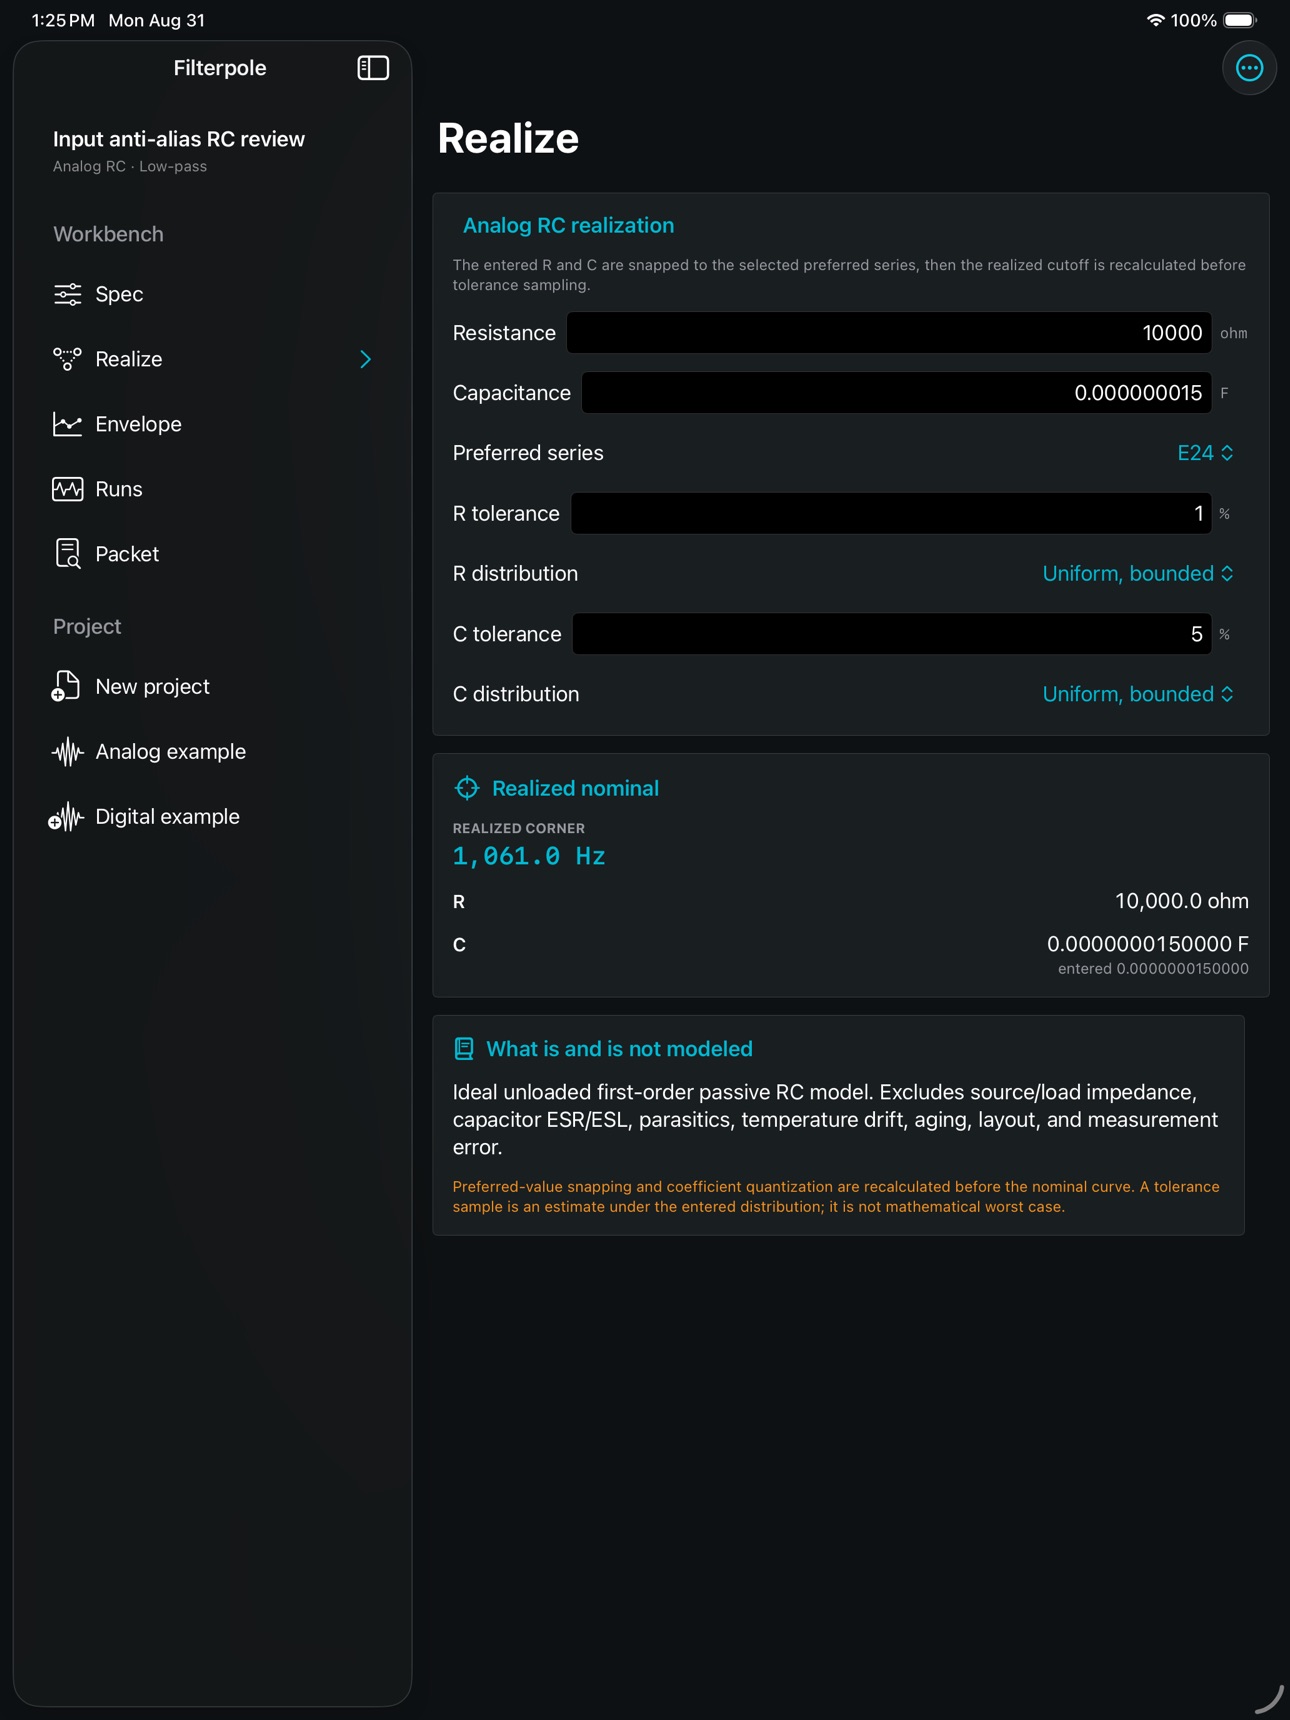The image size is (1290, 1720).
Task: Click the clock '1:25 PM' in status bar
Action: pos(63,20)
